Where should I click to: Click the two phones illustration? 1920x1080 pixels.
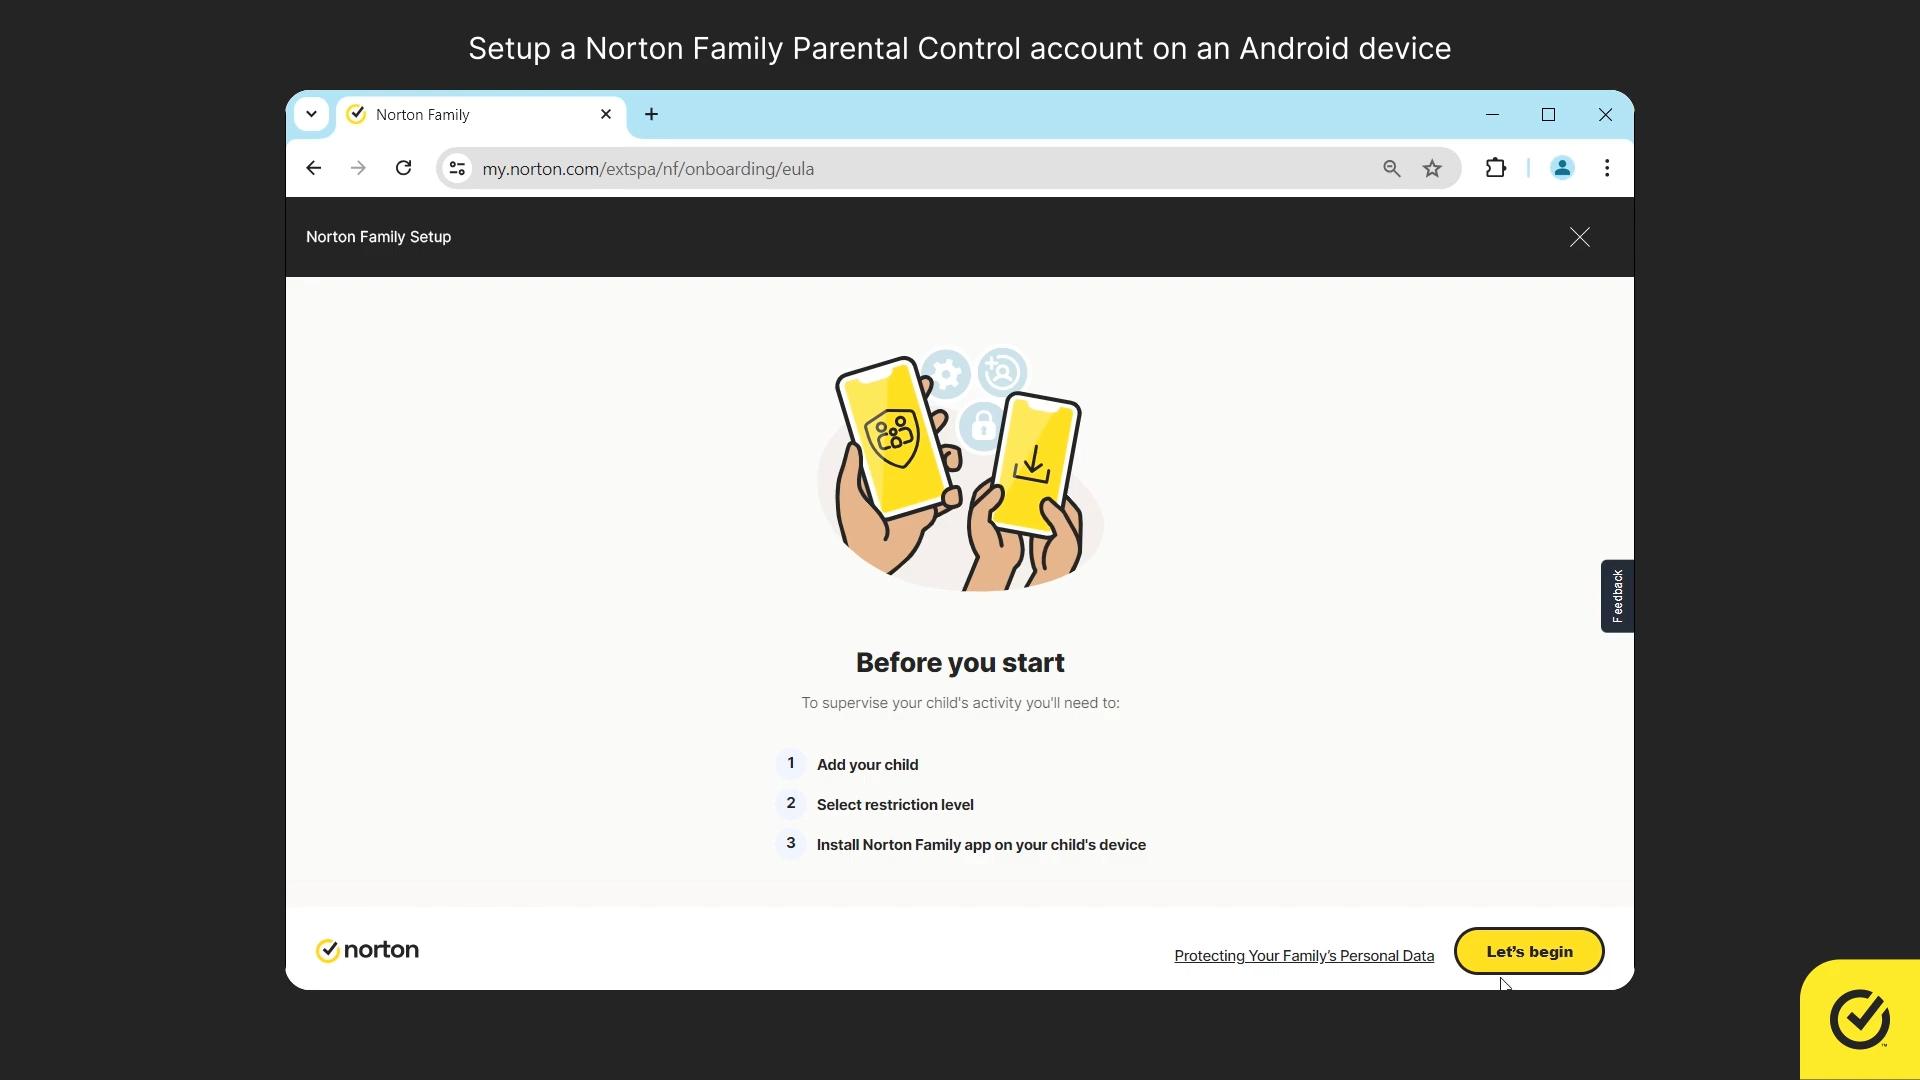coord(960,469)
